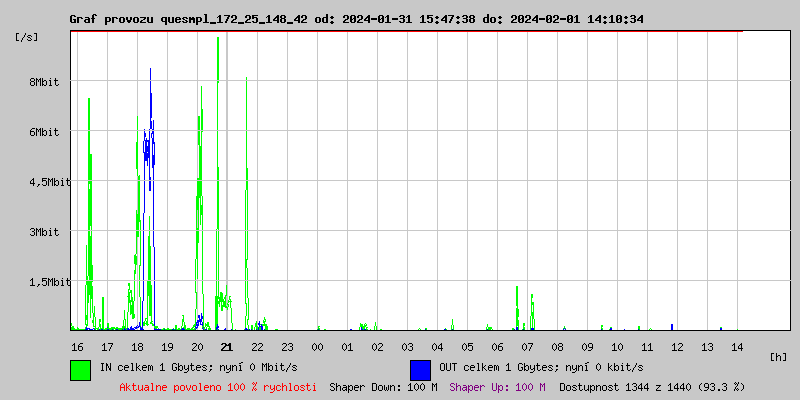Click the '00' midnight hour label
800x400 pixels.
point(317,347)
